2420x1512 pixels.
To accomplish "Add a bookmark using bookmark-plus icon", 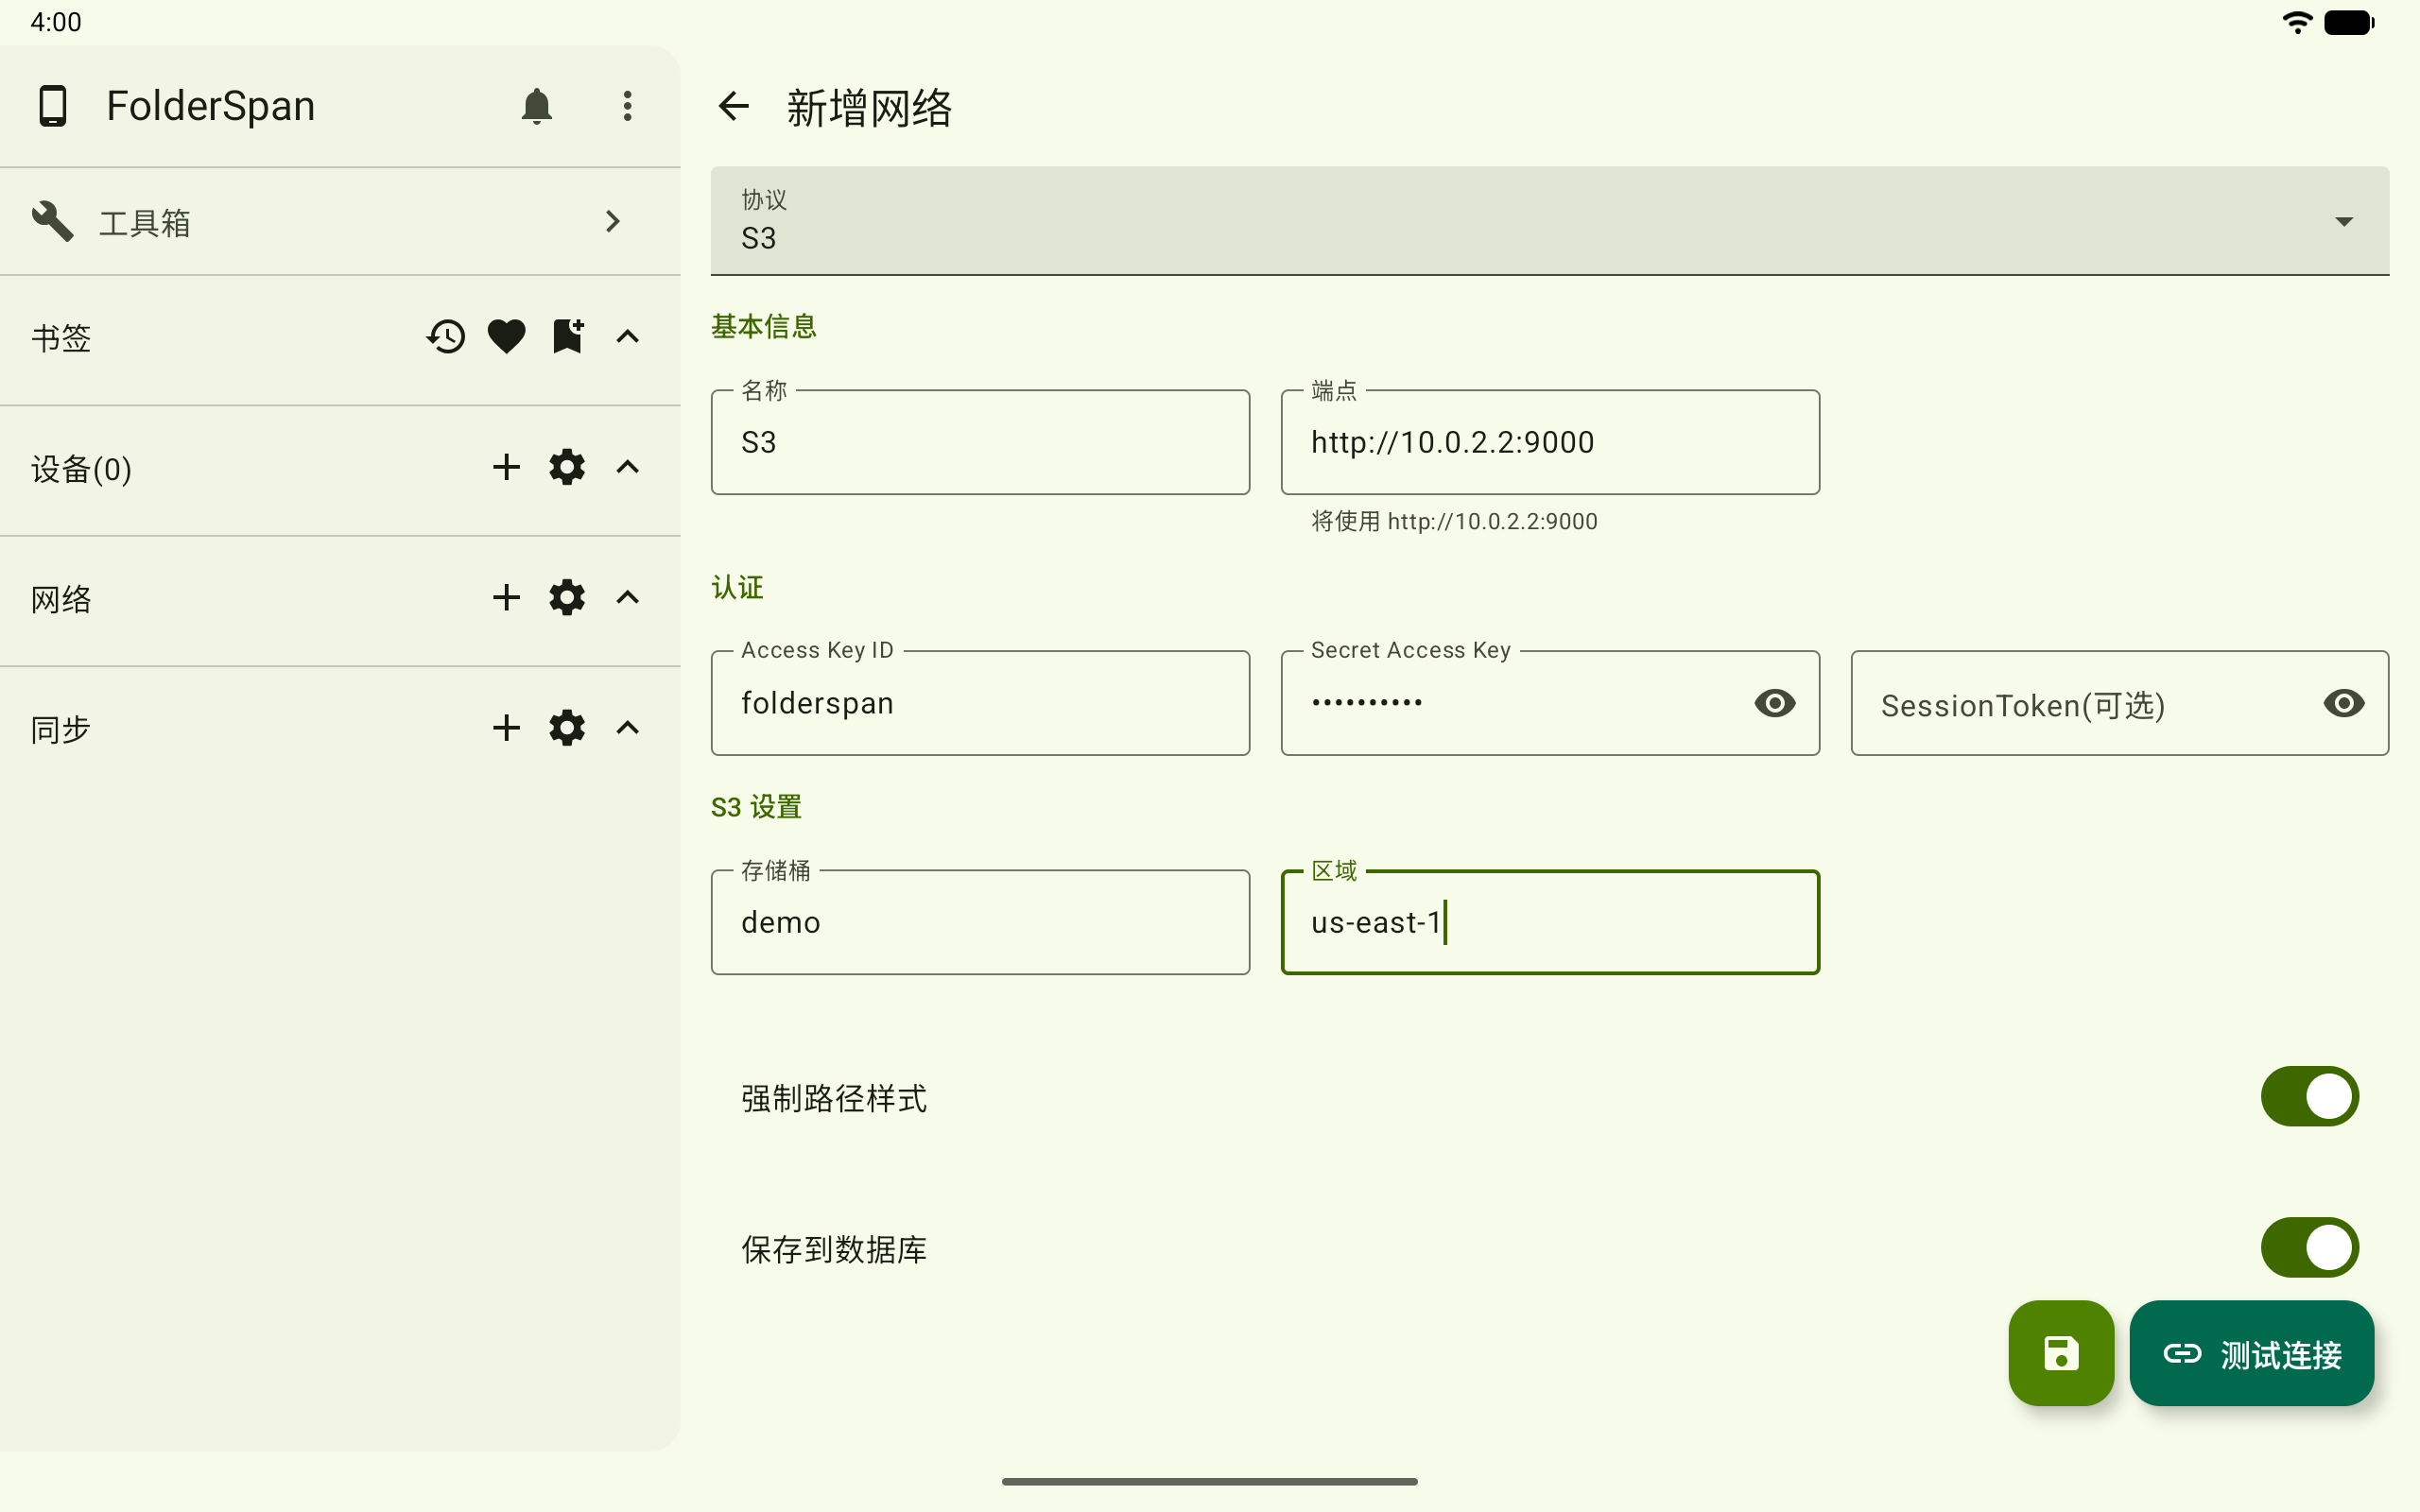I will (568, 336).
